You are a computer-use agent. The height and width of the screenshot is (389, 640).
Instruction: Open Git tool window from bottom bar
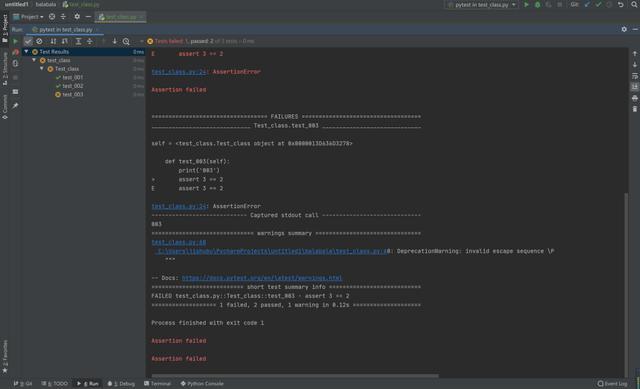click(23, 384)
